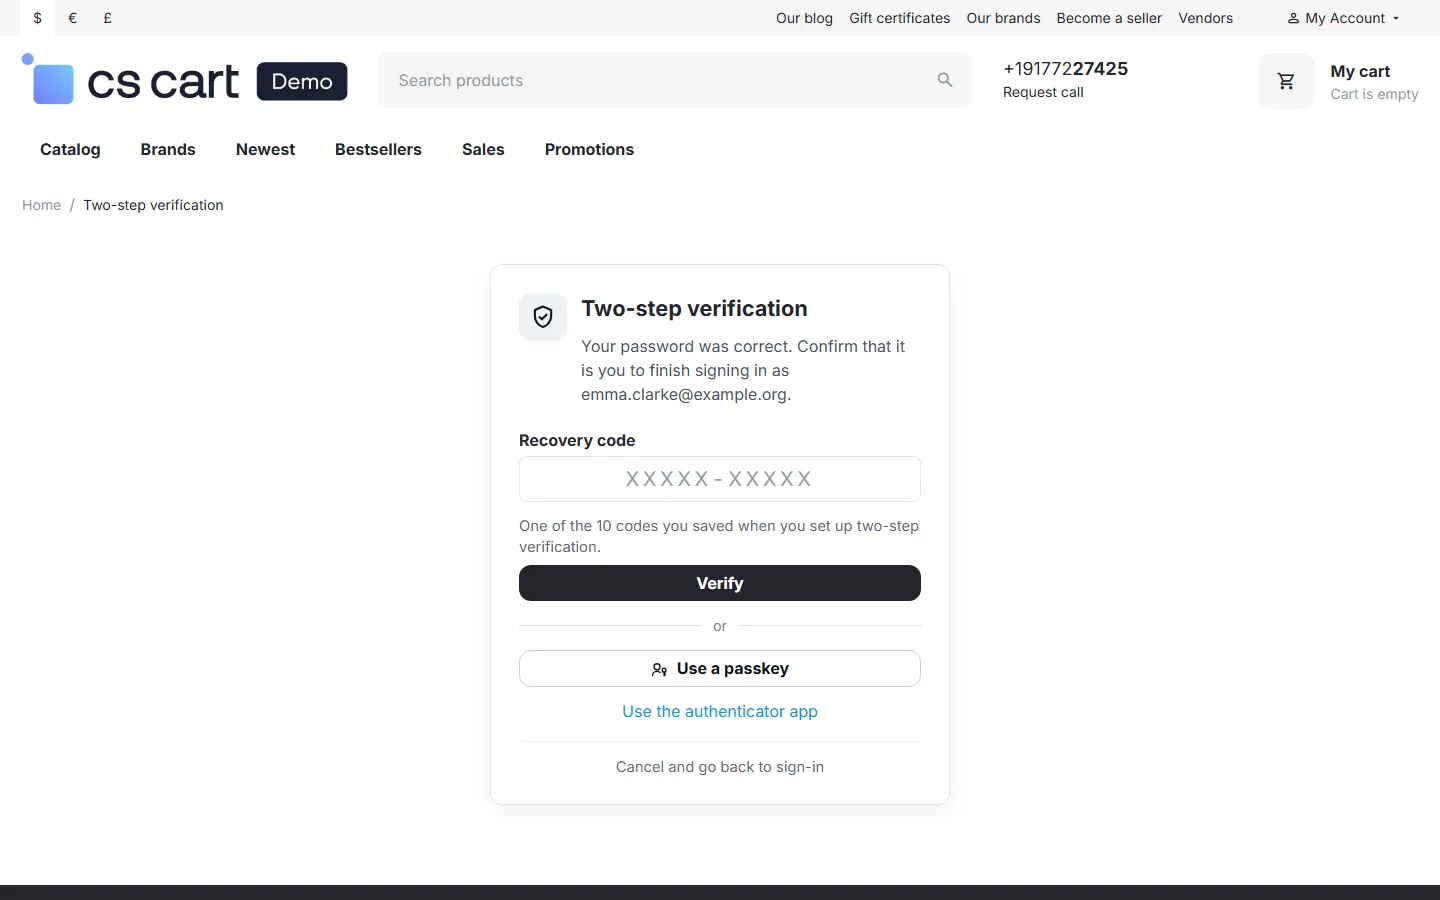Cancel and go back to sign-in
1440x900 pixels.
(720, 767)
